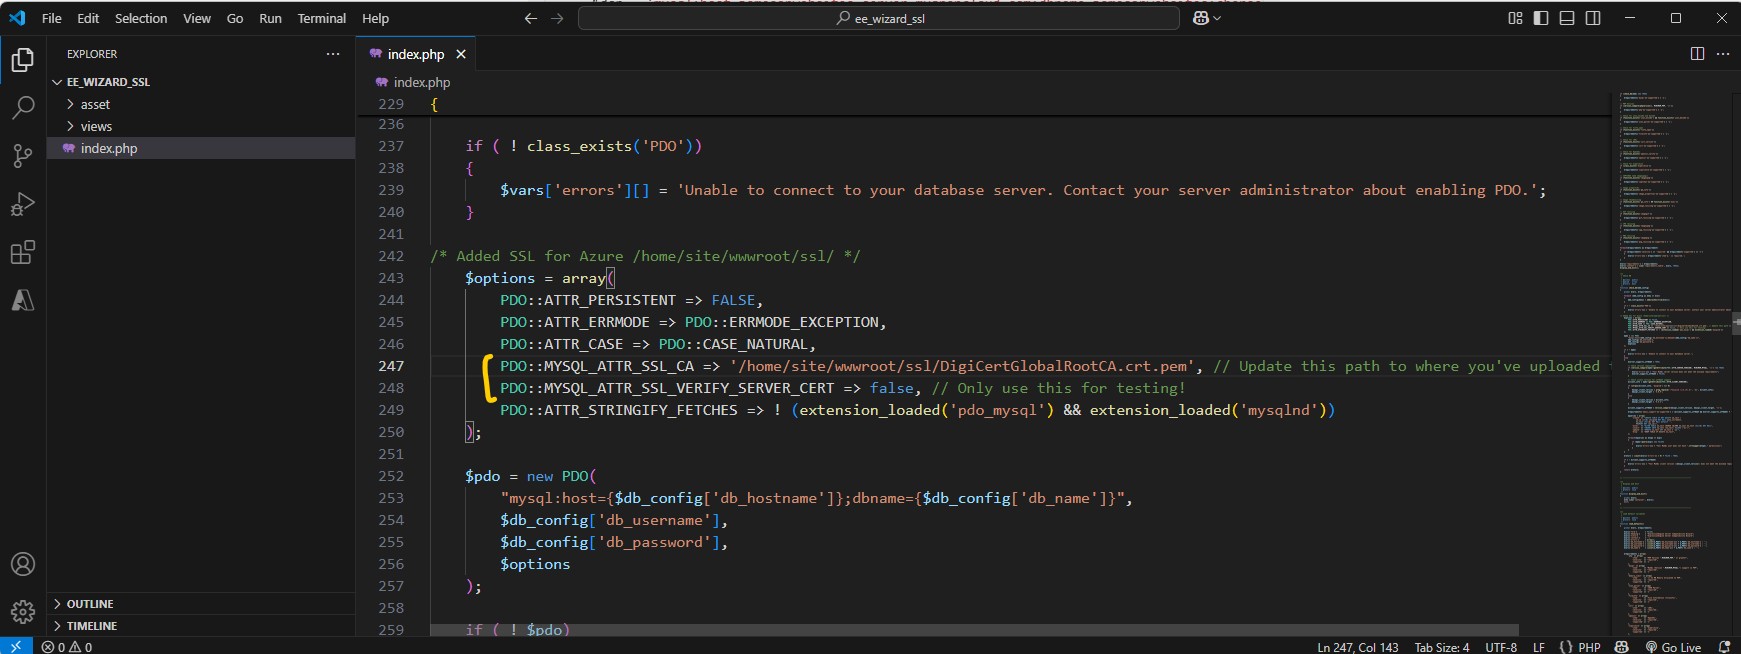
Task: Open the Terminal menu
Action: pyautogui.click(x=321, y=18)
